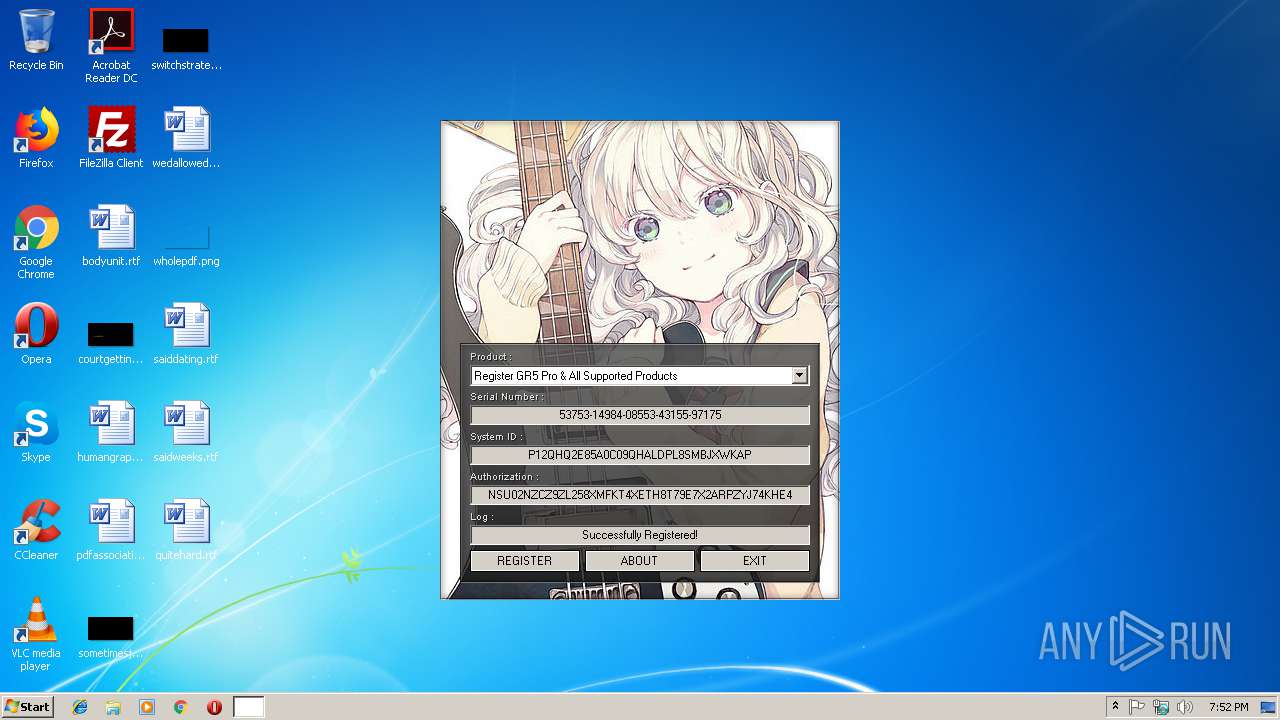
Task: Click the network tray icon
Action: pyautogui.click(x=1161, y=707)
